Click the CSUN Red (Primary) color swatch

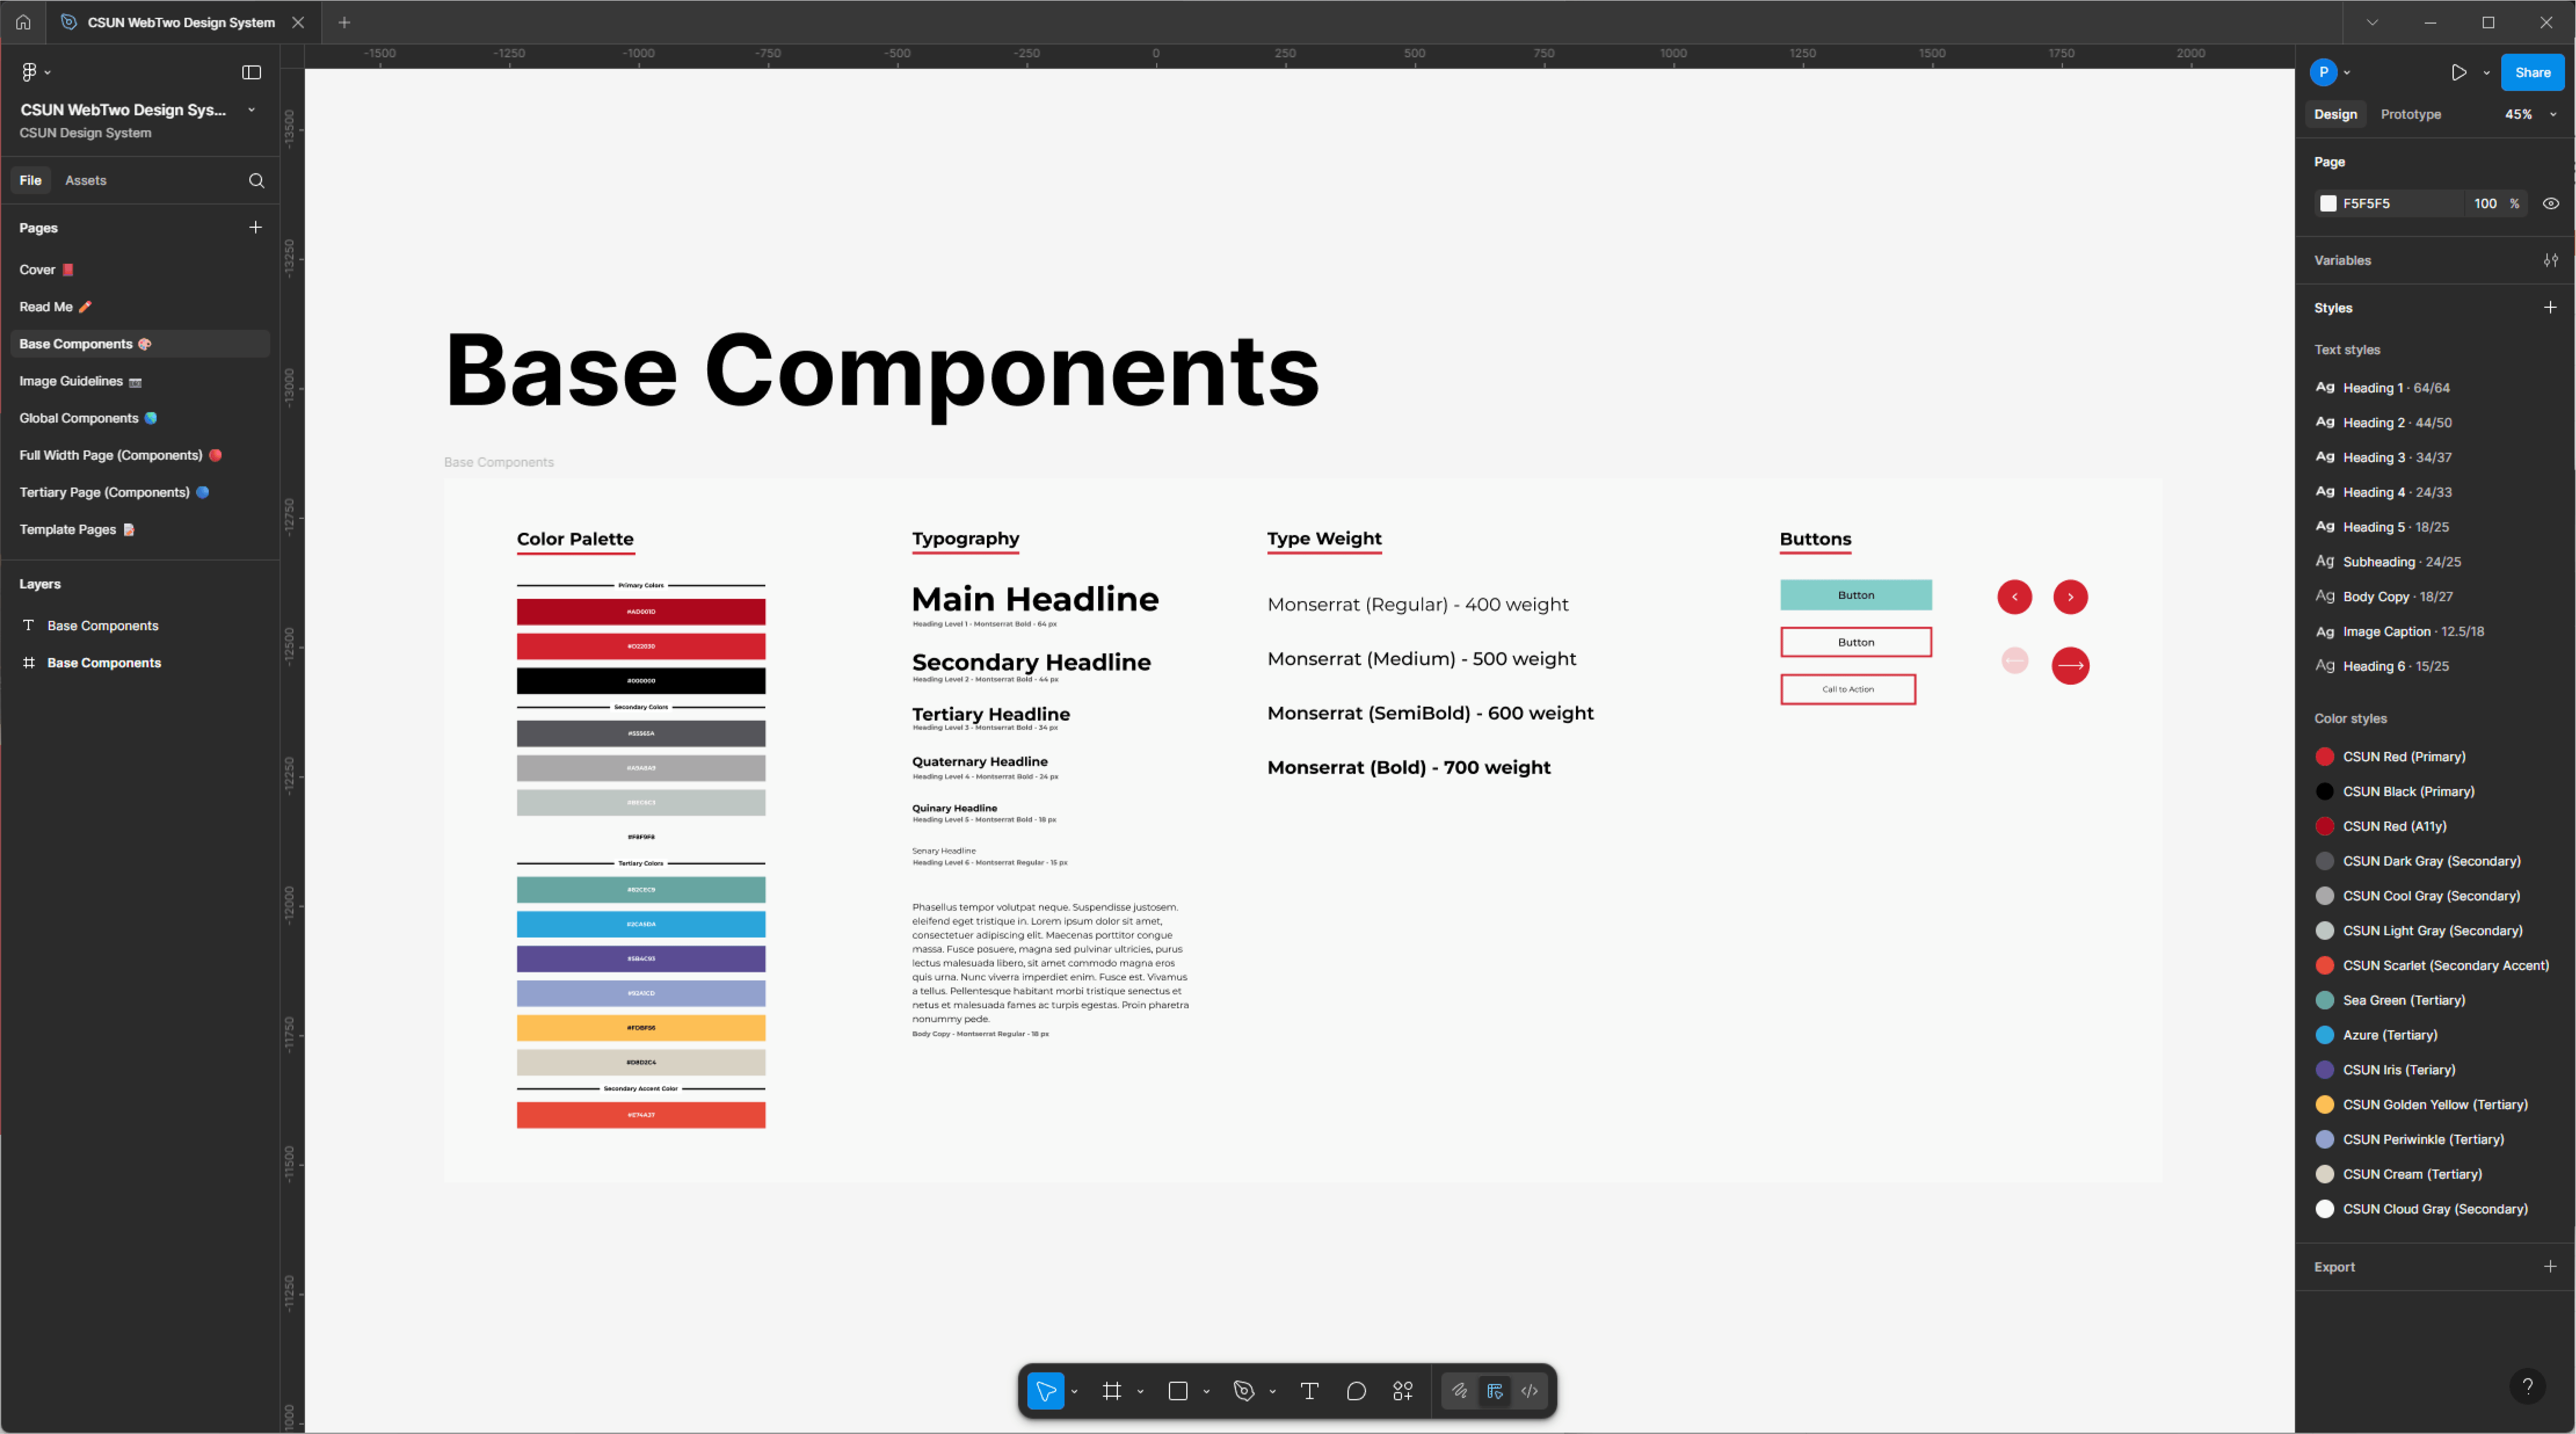[x=2325, y=756]
